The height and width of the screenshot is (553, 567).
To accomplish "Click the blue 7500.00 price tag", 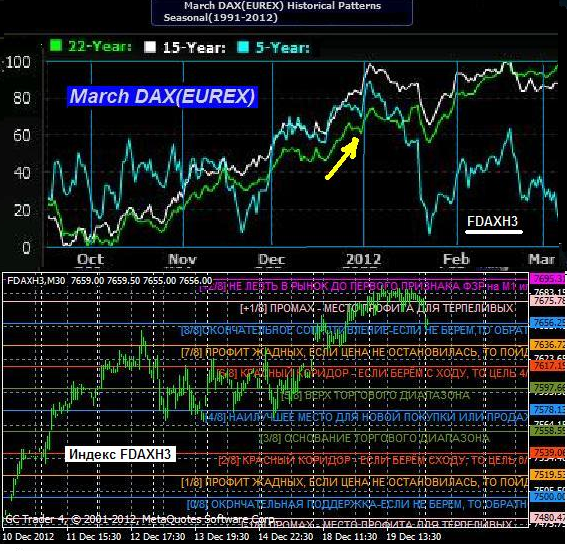I will (x=548, y=496).
